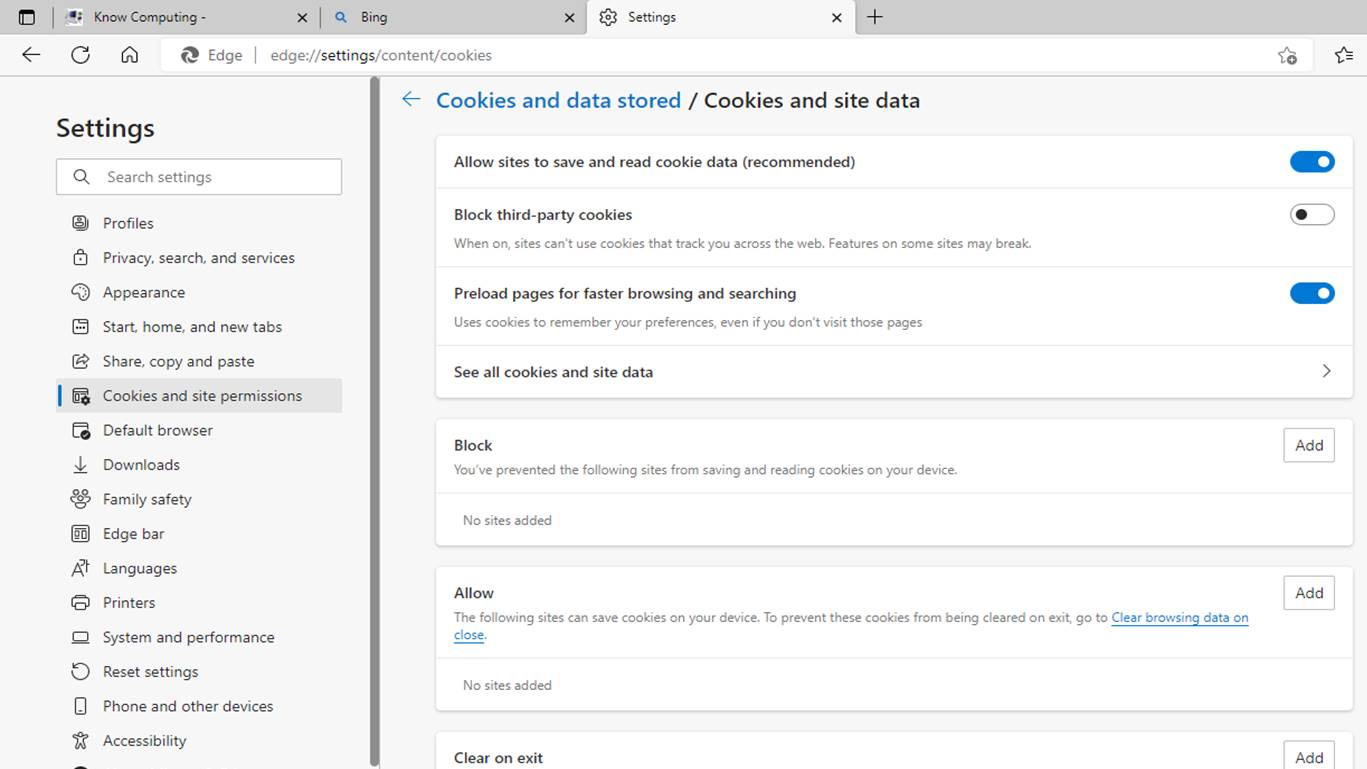Click Add button in Allow section
Image resolution: width=1367 pixels, height=769 pixels.
pos(1308,593)
